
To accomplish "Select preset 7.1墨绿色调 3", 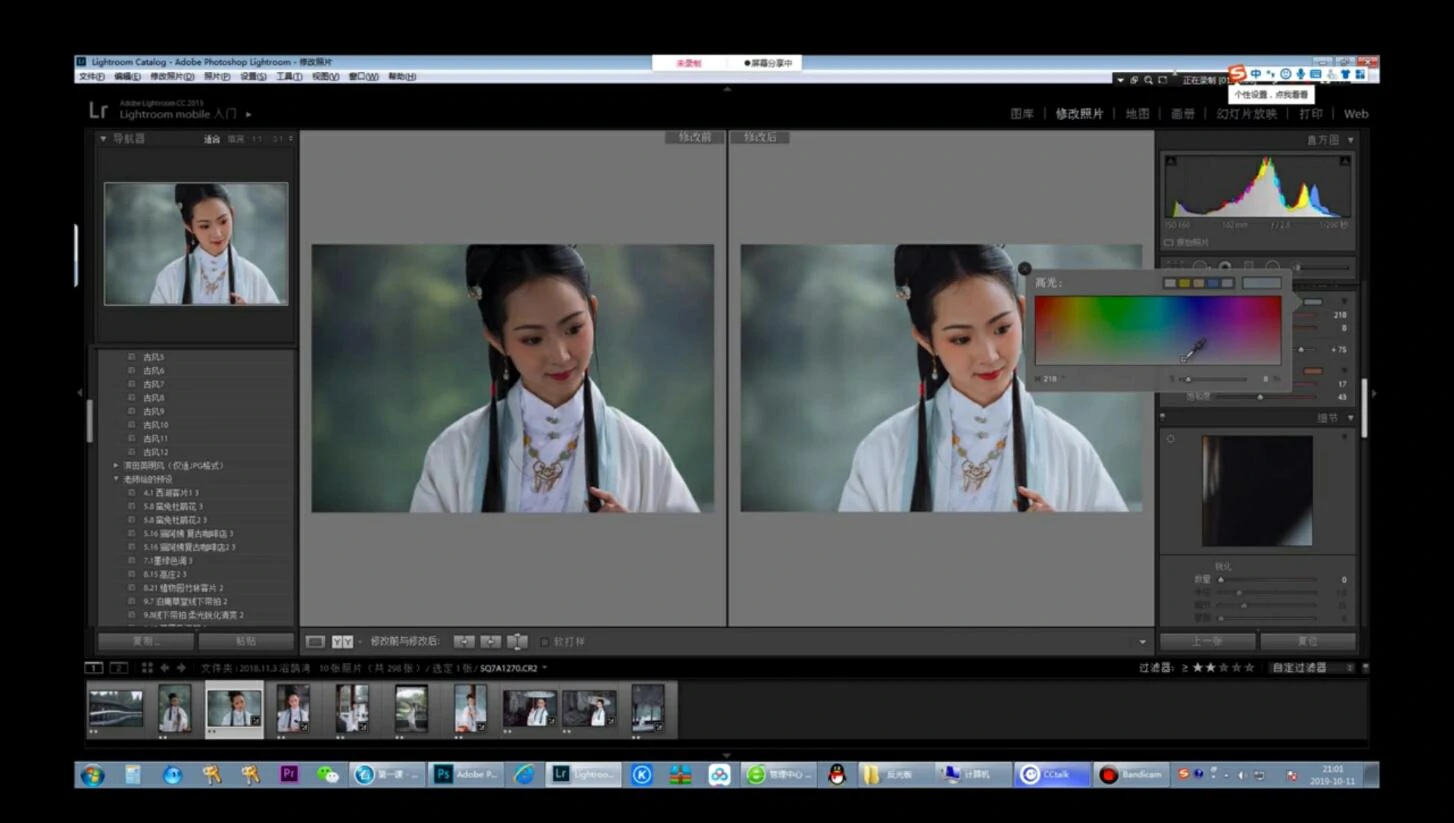I will [x=168, y=561].
